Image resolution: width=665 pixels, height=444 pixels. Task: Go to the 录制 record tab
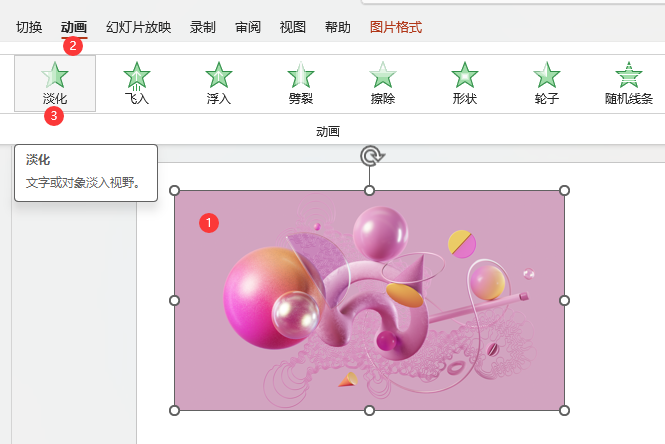(x=203, y=27)
